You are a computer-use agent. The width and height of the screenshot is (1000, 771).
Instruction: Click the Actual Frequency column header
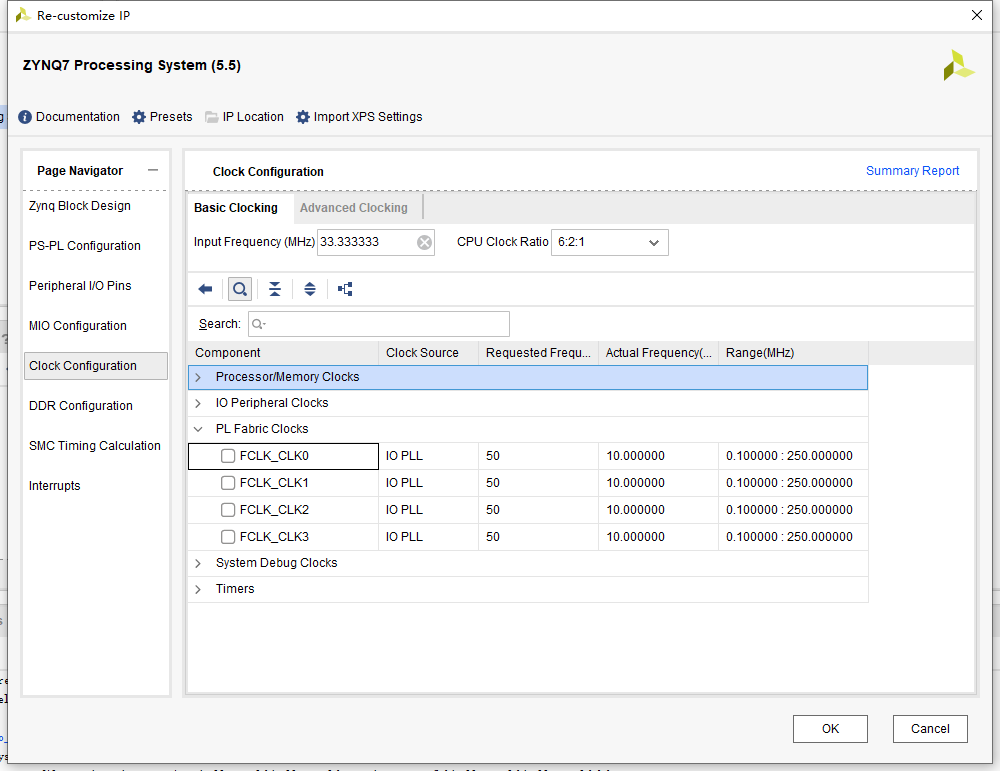pyautogui.click(x=658, y=353)
